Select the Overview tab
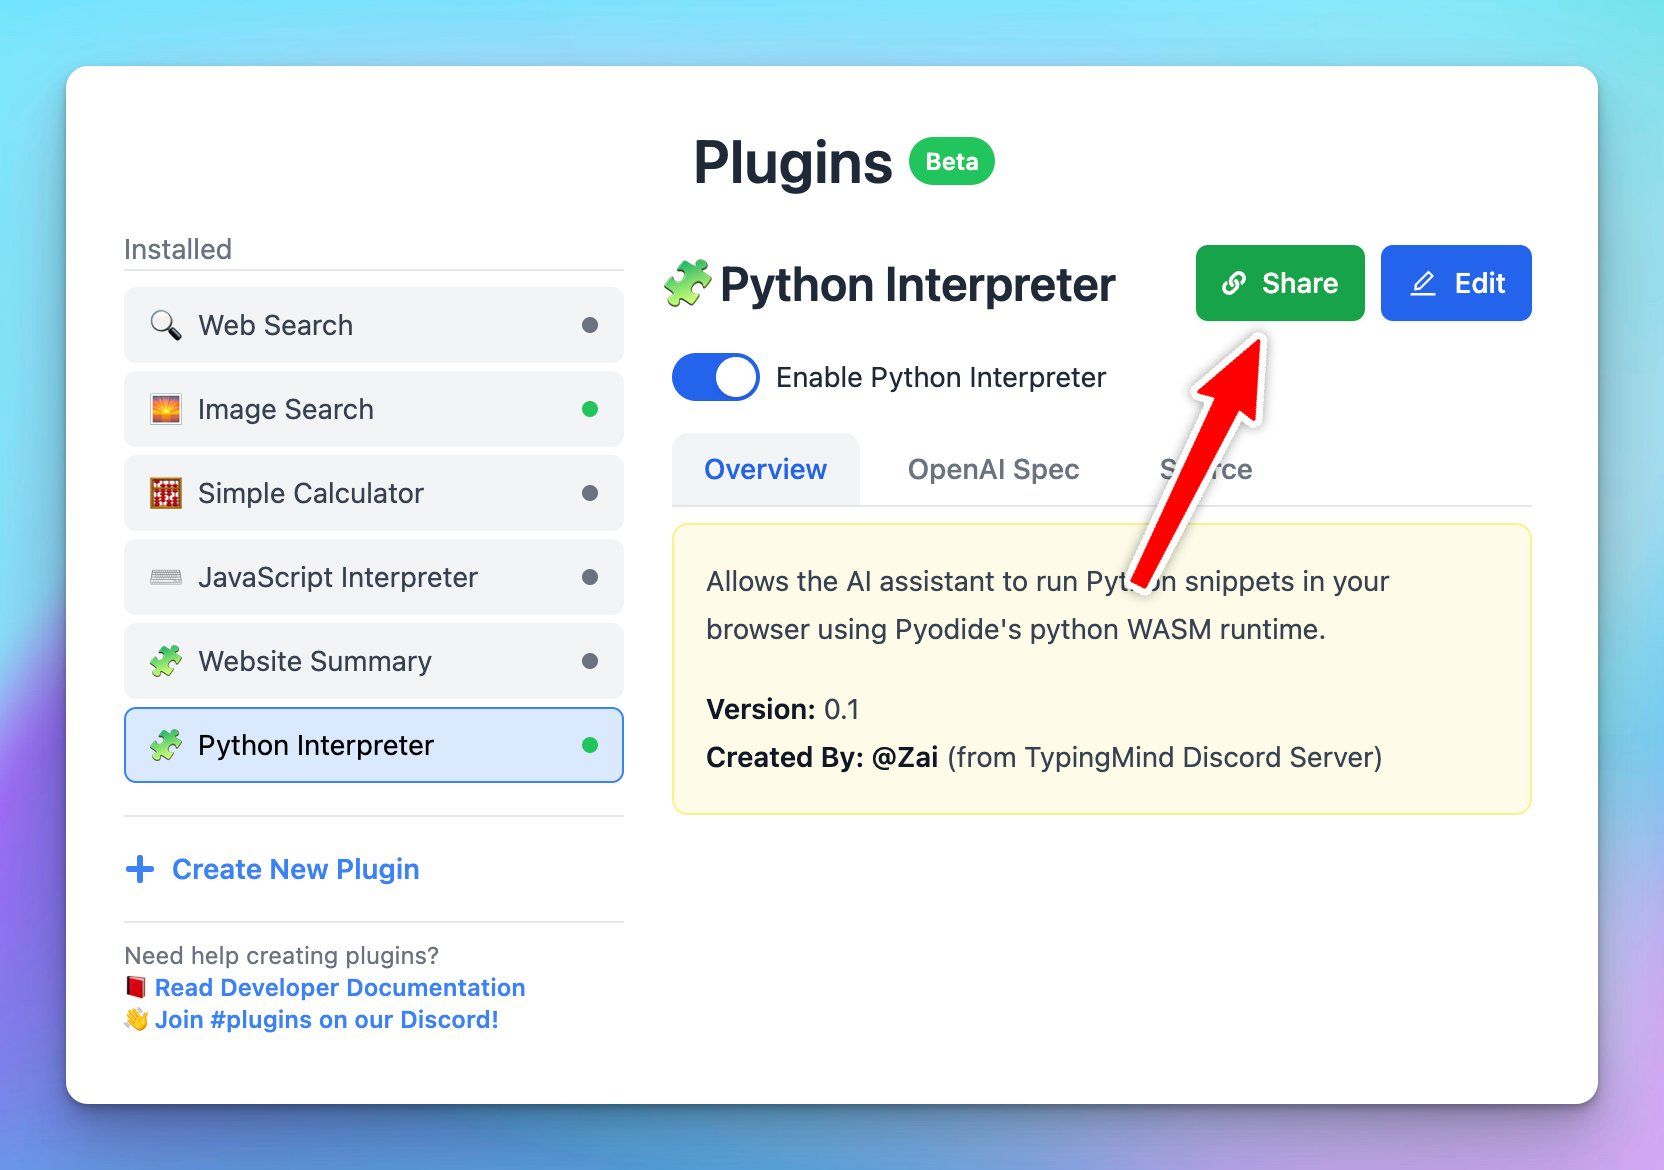This screenshot has height=1170, width=1664. [765, 469]
